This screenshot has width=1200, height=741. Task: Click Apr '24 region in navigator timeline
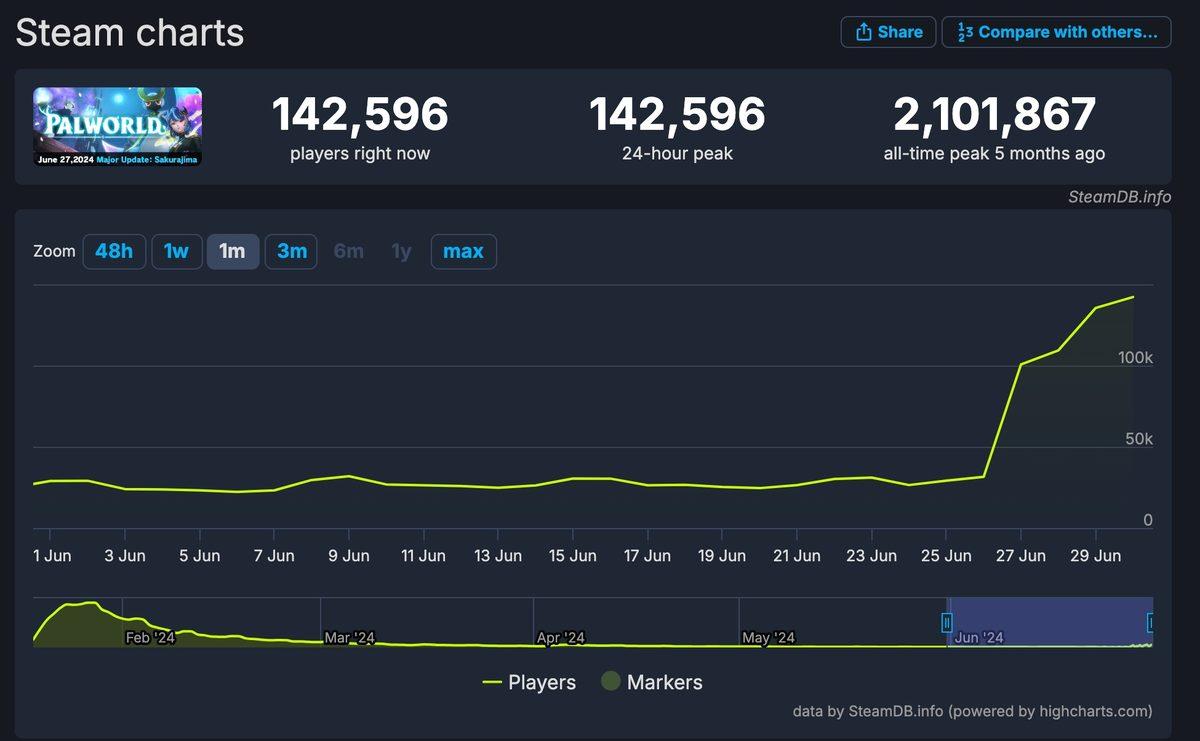point(561,637)
